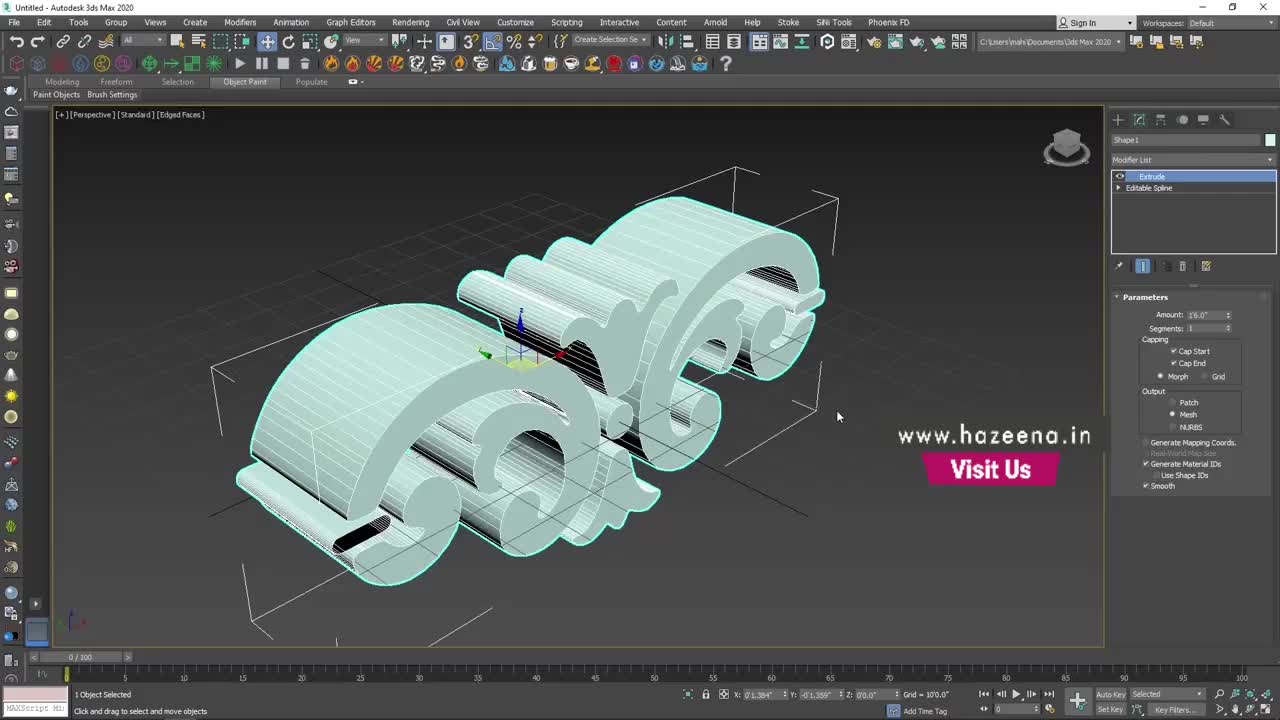Click the Zoom Extents icon bottom right
Screen dimensions: 1280x720
coord(1251,694)
